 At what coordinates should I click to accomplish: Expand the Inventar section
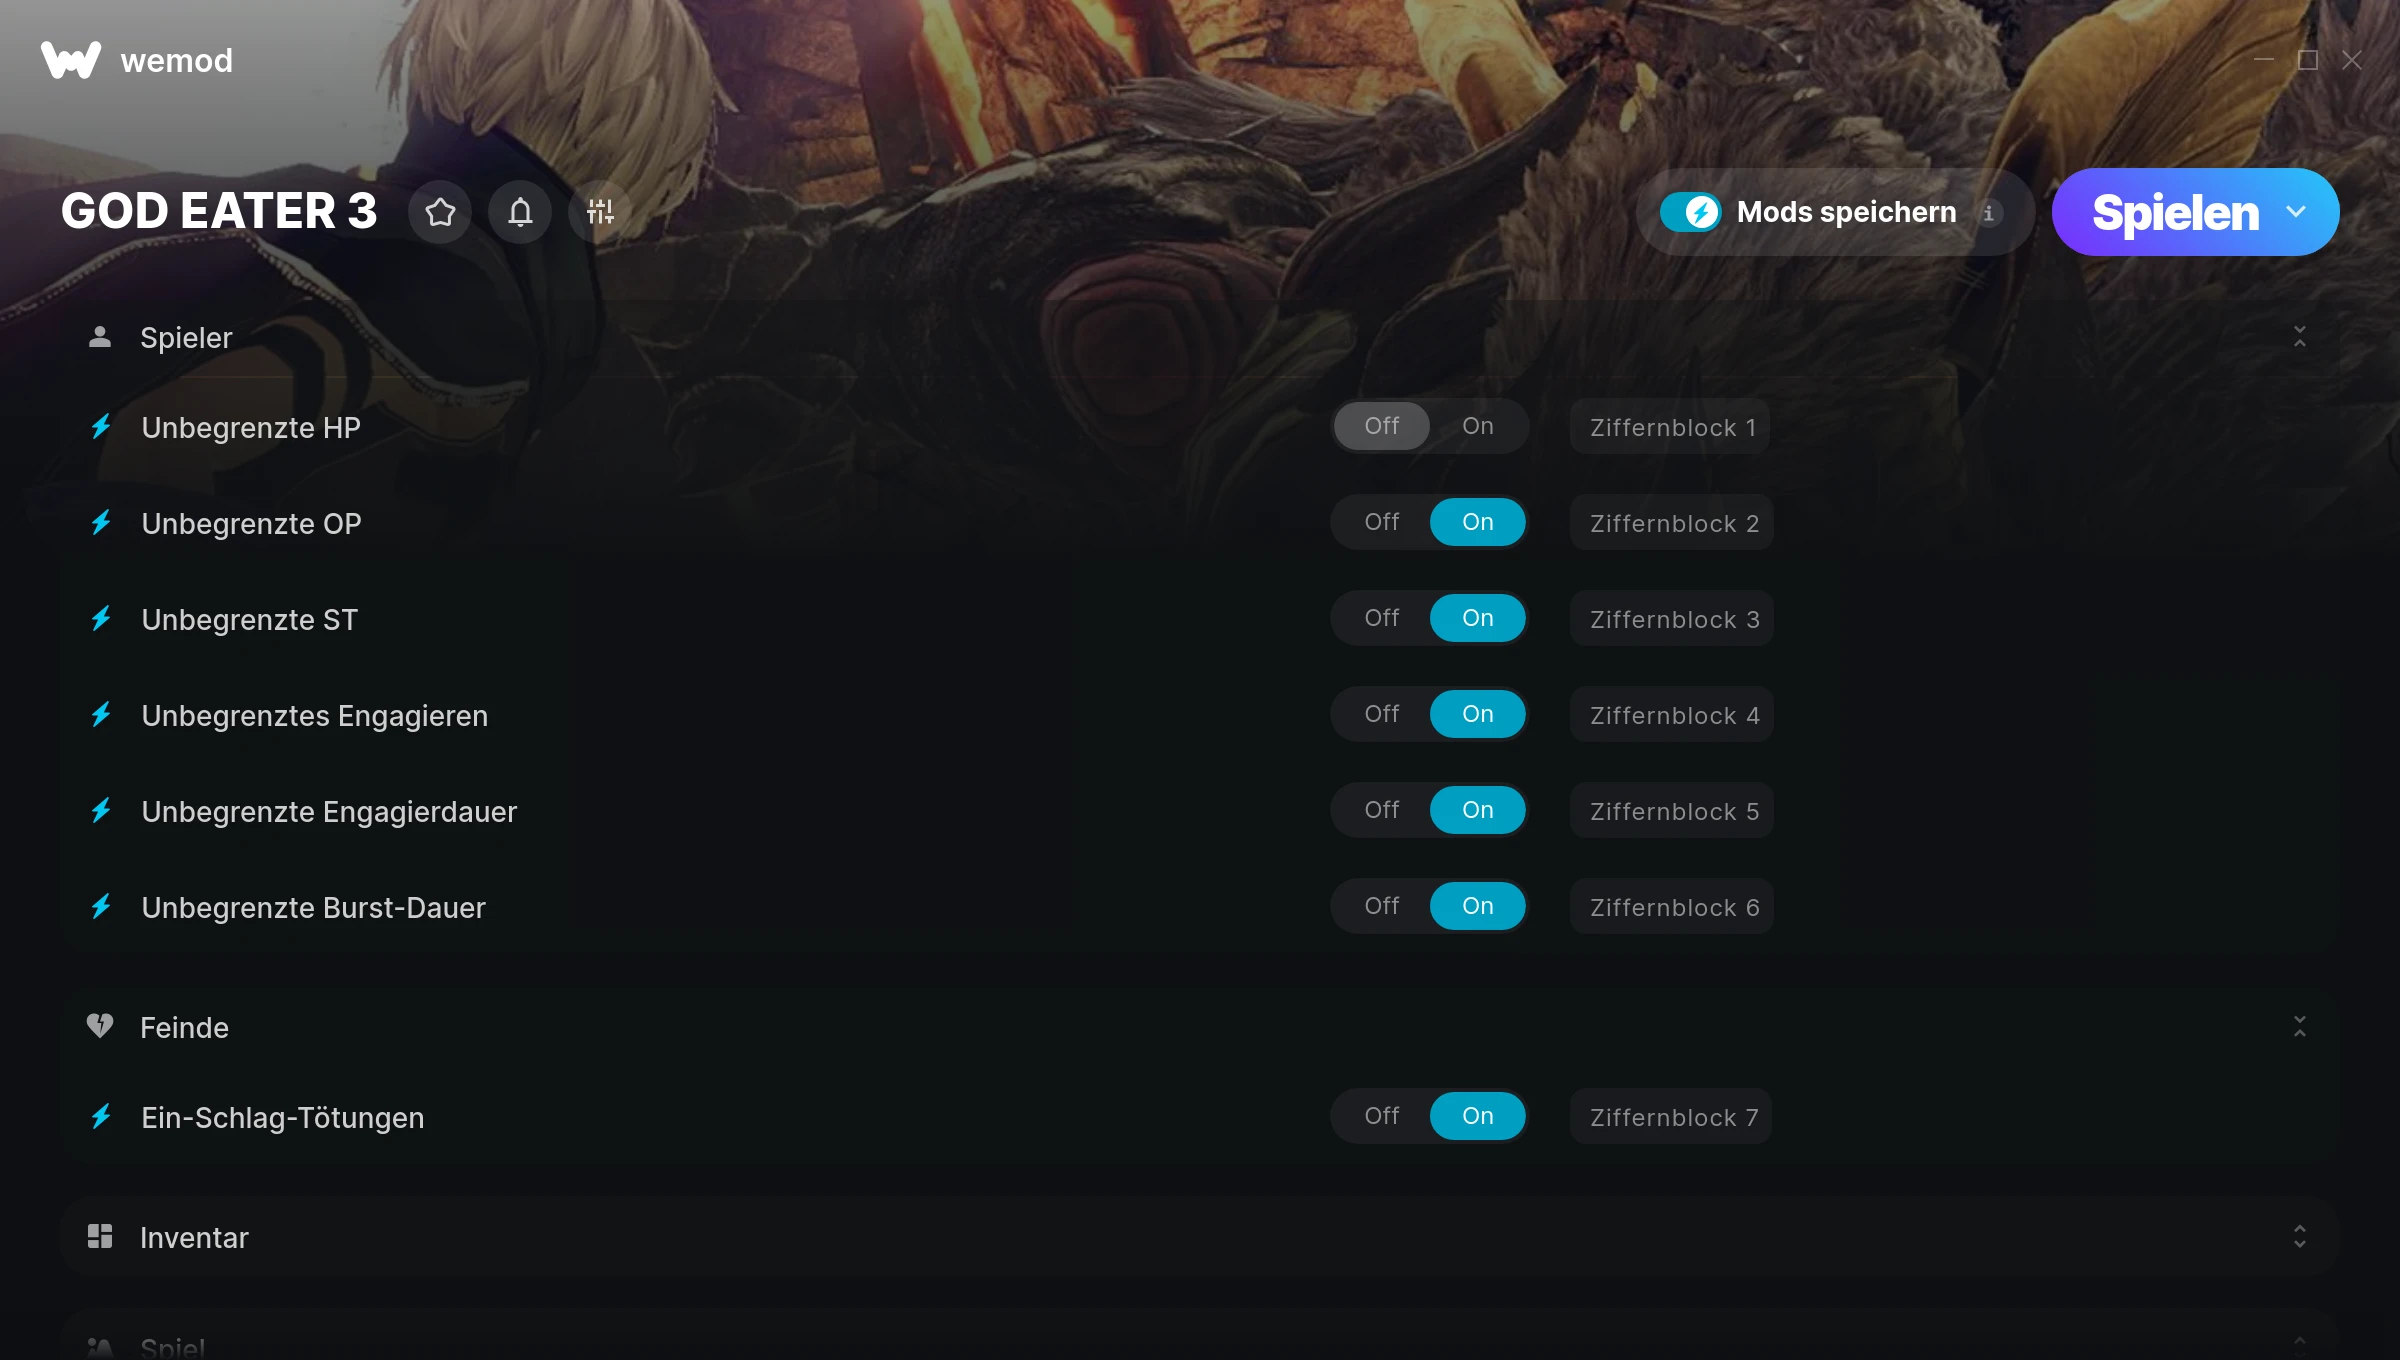tap(2300, 1237)
